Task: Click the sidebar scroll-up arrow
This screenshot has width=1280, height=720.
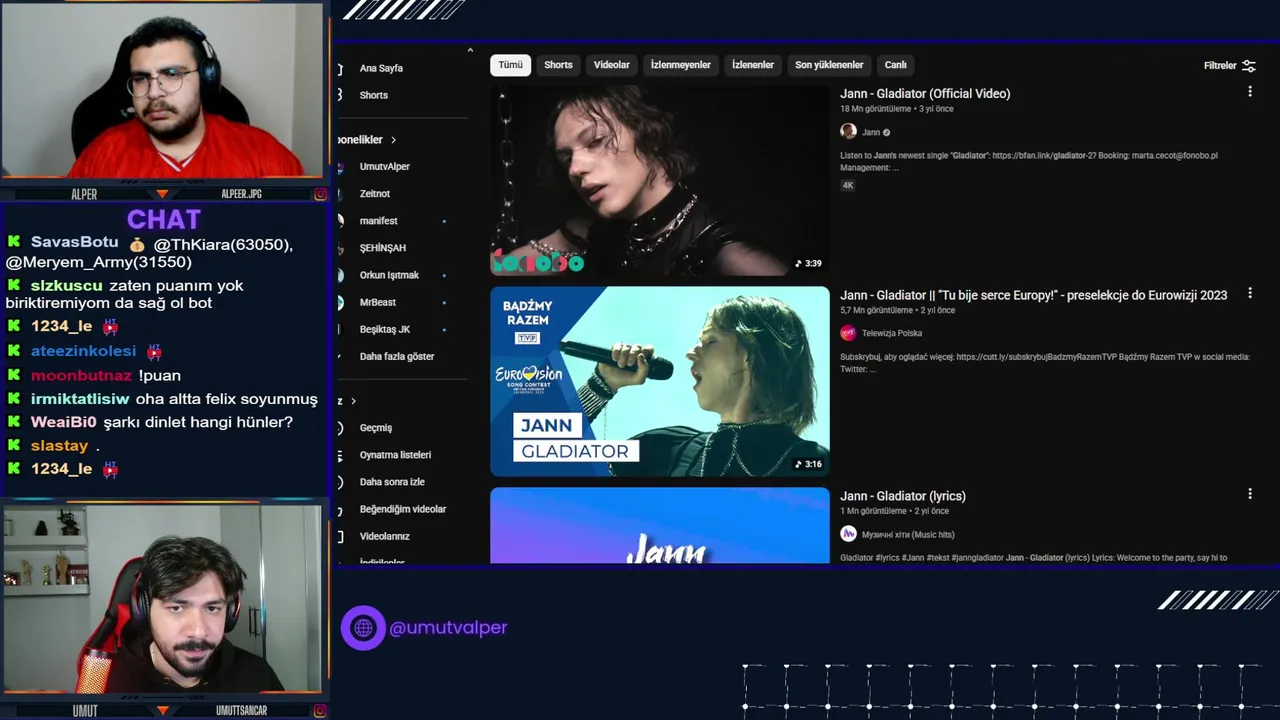Action: click(470, 50)
